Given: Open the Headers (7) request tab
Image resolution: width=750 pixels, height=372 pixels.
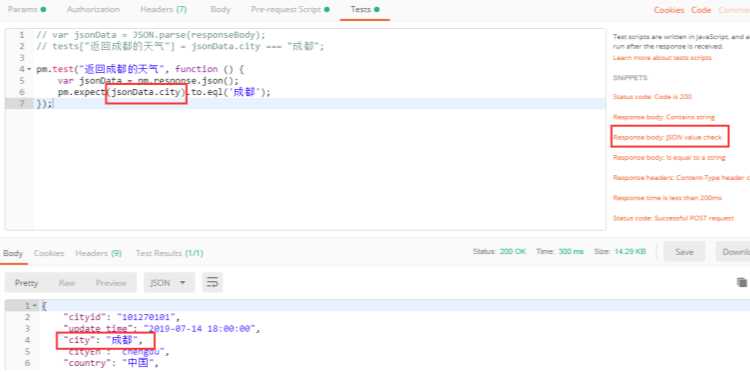Looking at the screenshot, I should pos(164,10).
